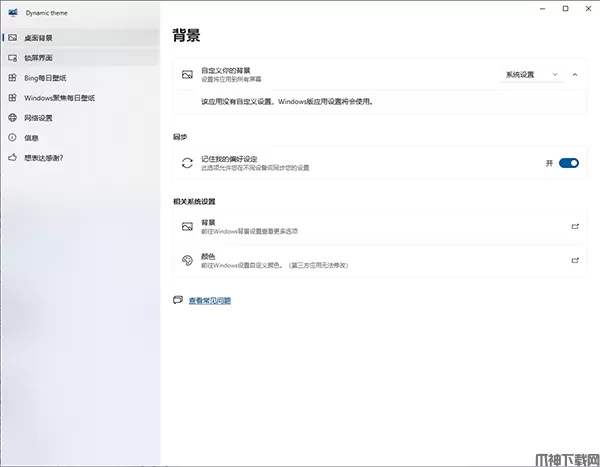Click the info circle icon
The image size is (600, 467).
tap(13, 137)
